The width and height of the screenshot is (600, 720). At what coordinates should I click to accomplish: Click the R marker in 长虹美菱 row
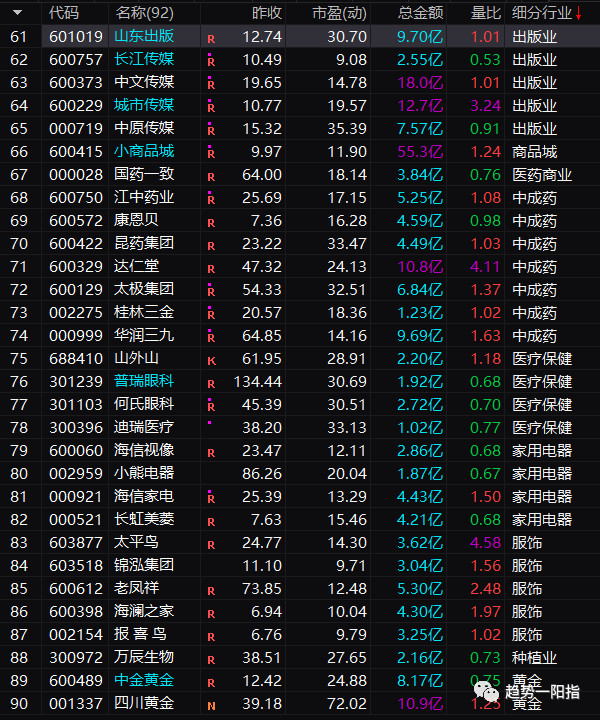click(x=211, y=522)
